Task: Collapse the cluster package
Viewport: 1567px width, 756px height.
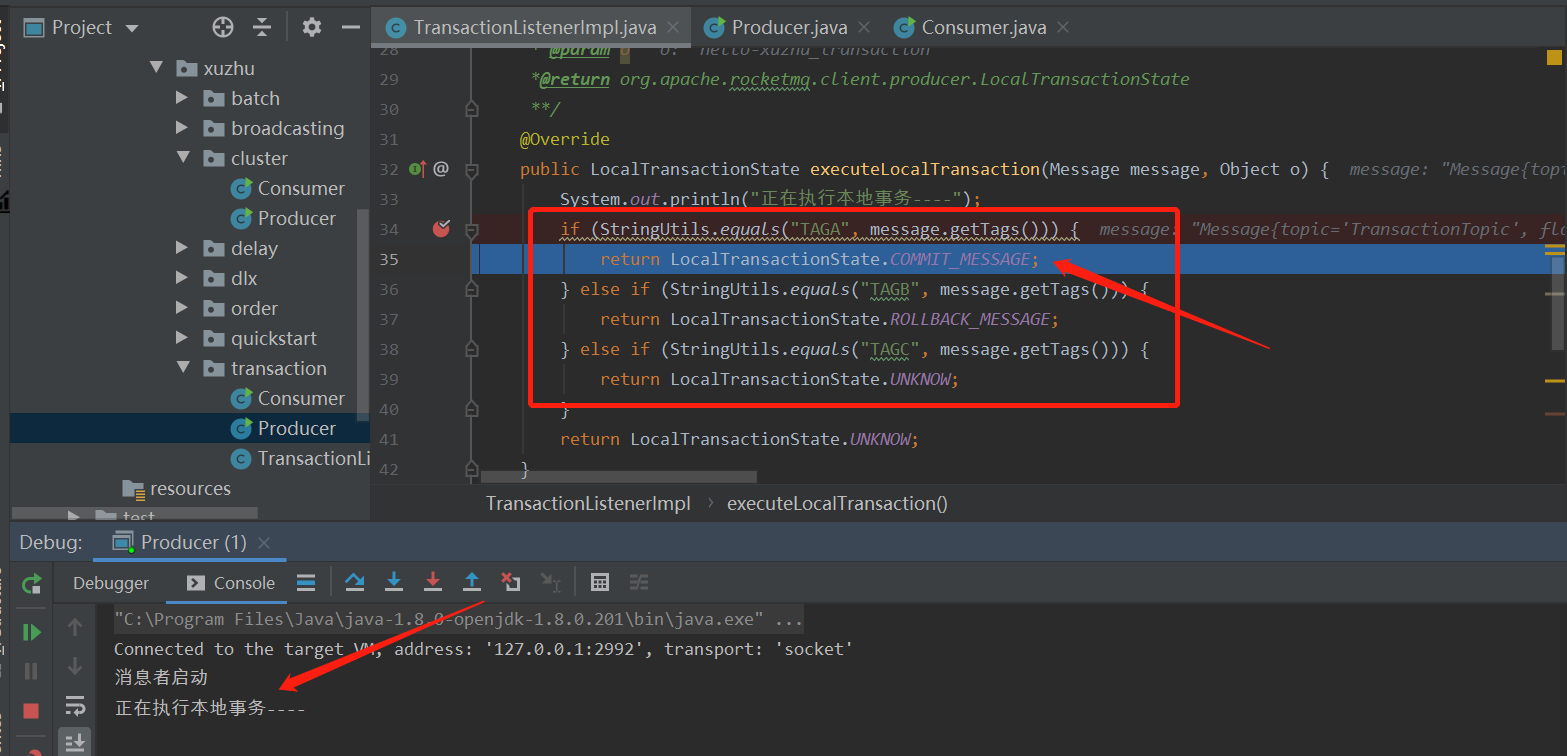Action: click(182, 158)
